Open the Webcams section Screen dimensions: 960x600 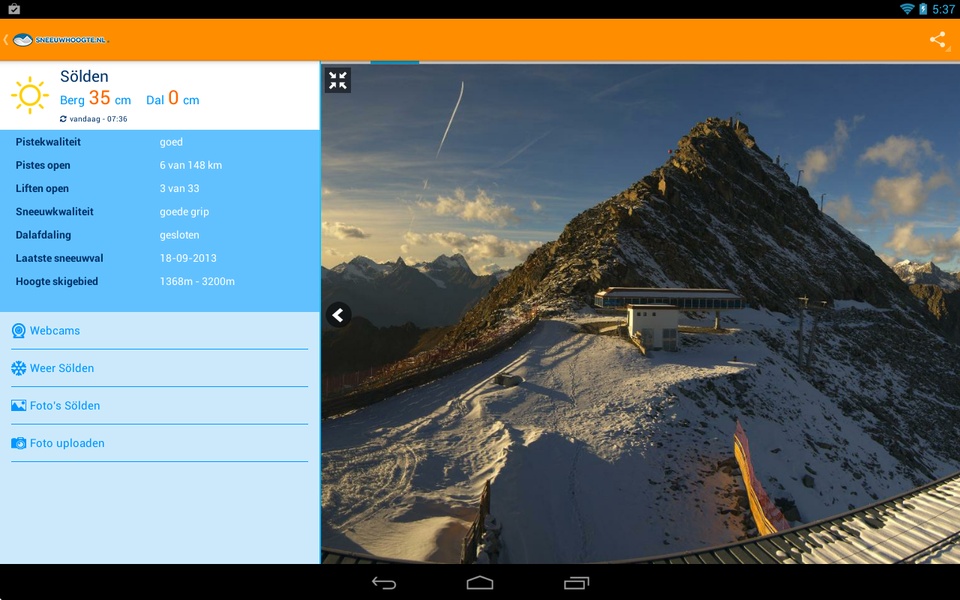[x=160, y=331]
